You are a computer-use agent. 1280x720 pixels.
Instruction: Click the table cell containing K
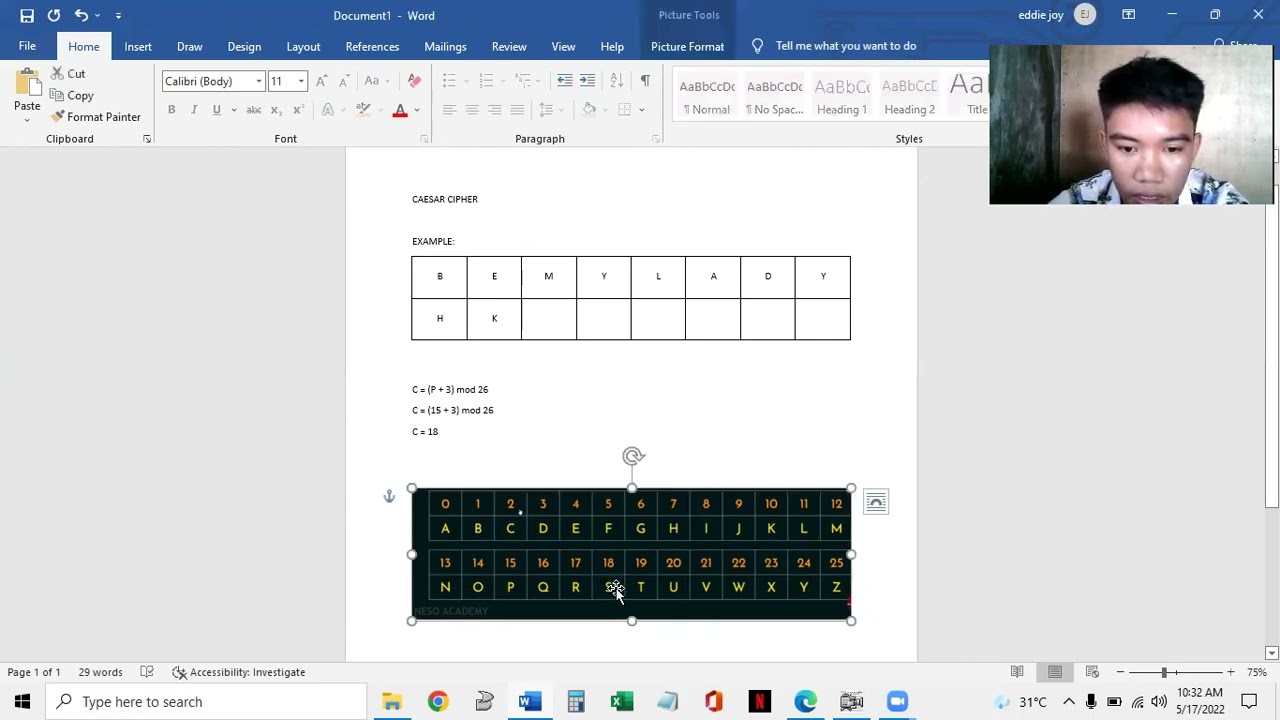pos(494,319)
